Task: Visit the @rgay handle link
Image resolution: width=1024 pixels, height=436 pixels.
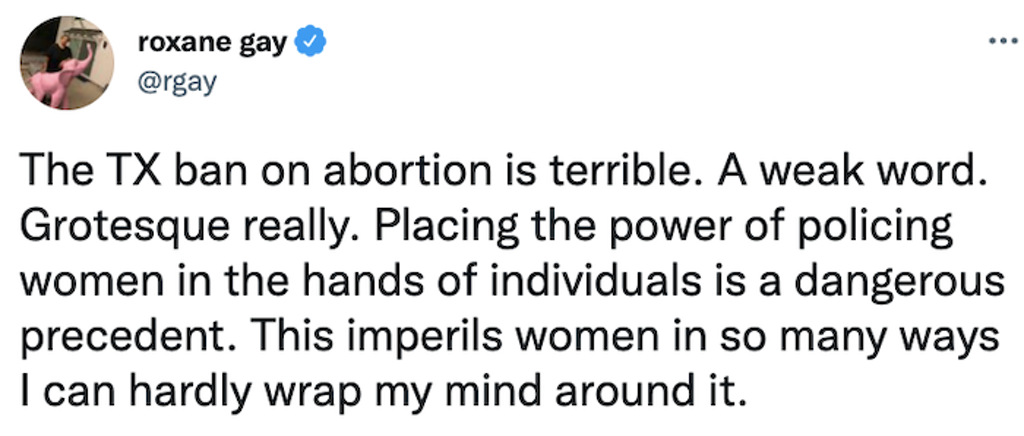Action: (176, 83)
